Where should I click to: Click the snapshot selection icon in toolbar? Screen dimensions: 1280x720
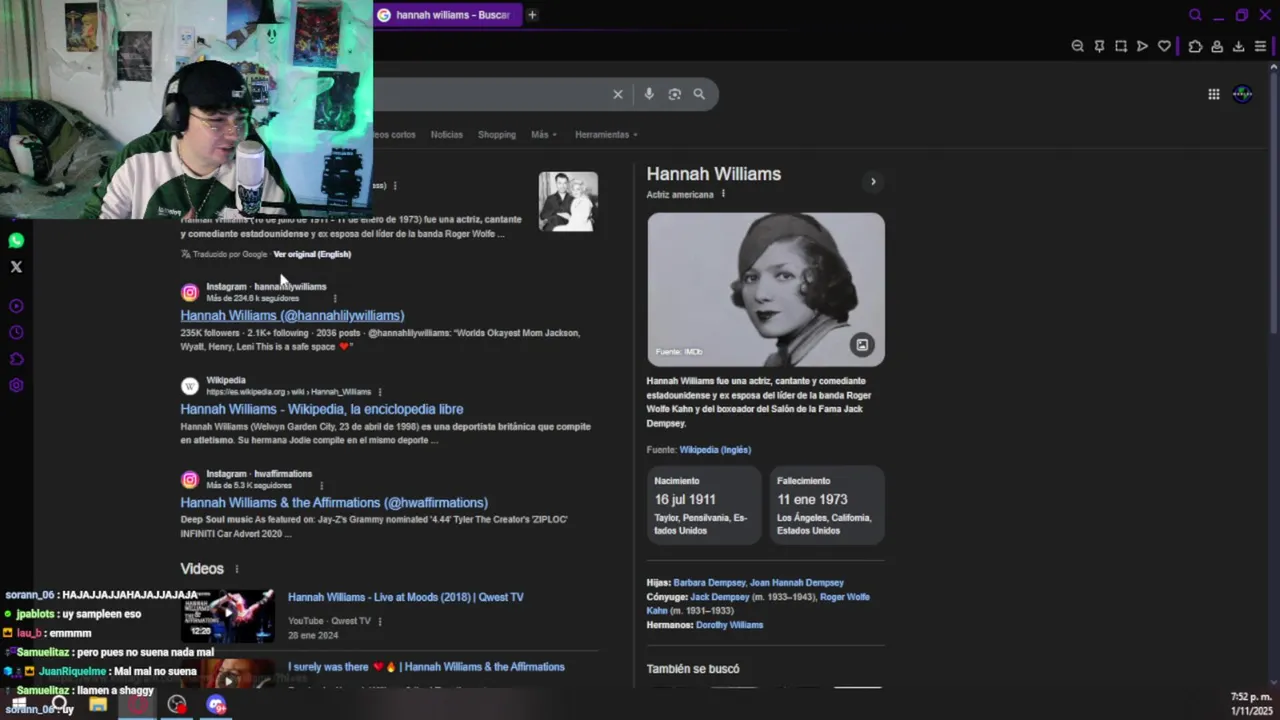1121,46
